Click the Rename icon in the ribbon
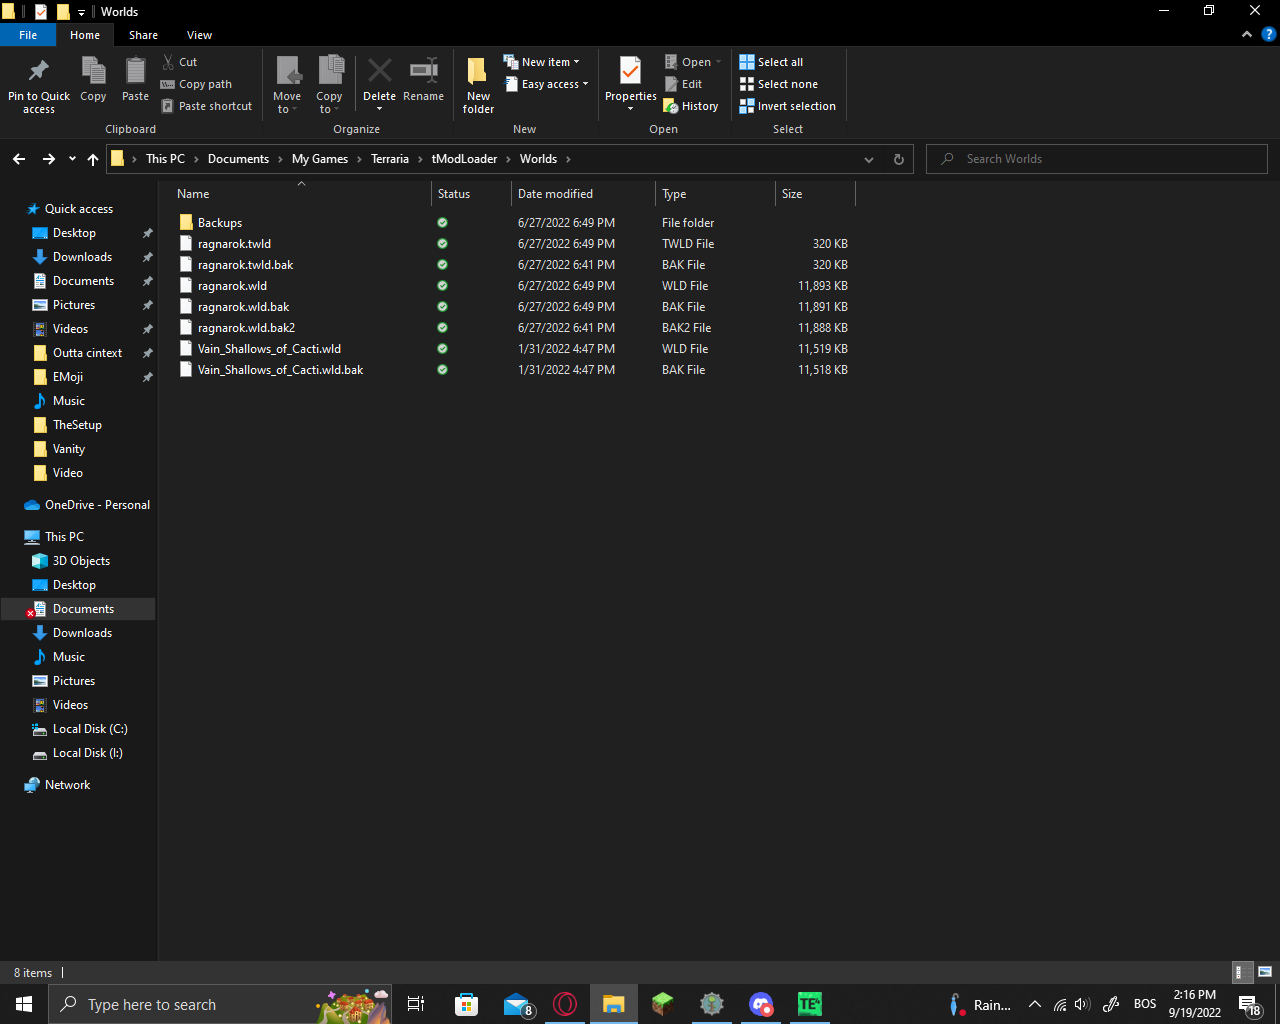 (x=423, y=72)
